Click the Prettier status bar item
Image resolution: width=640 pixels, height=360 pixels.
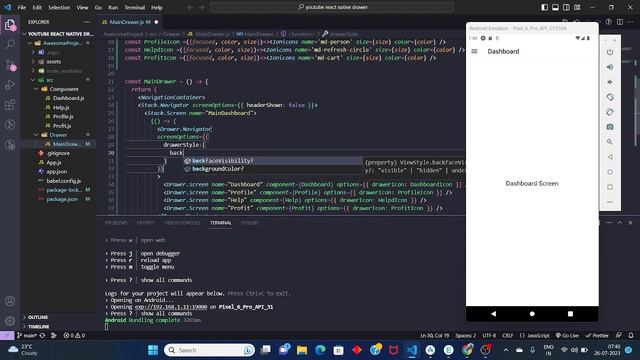pos(597,336)
